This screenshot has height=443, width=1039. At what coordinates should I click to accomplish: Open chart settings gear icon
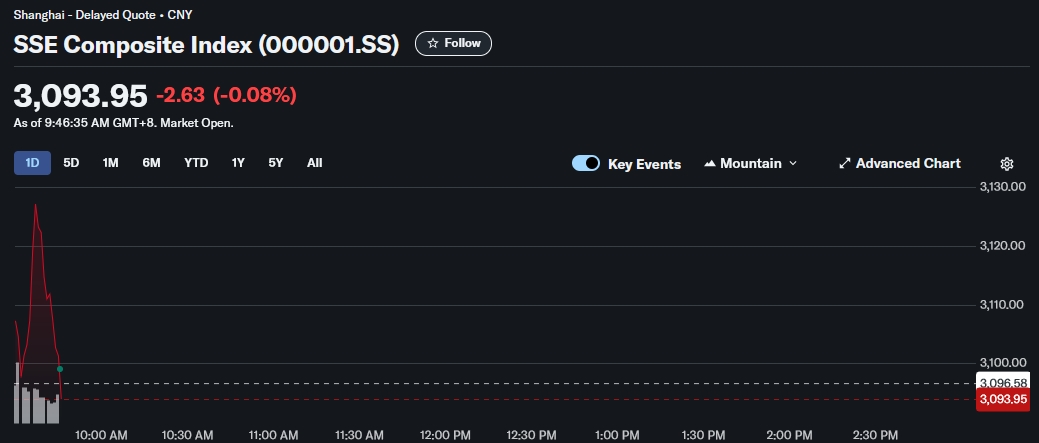point(1007,164)
